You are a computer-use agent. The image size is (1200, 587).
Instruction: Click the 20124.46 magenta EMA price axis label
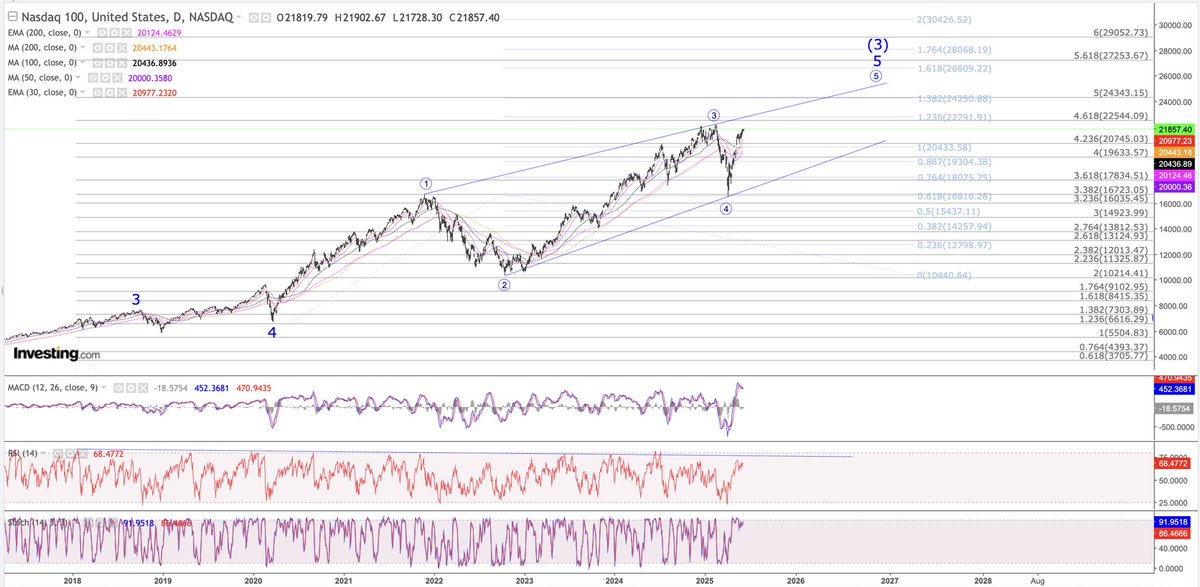(x=1174, y=175)
